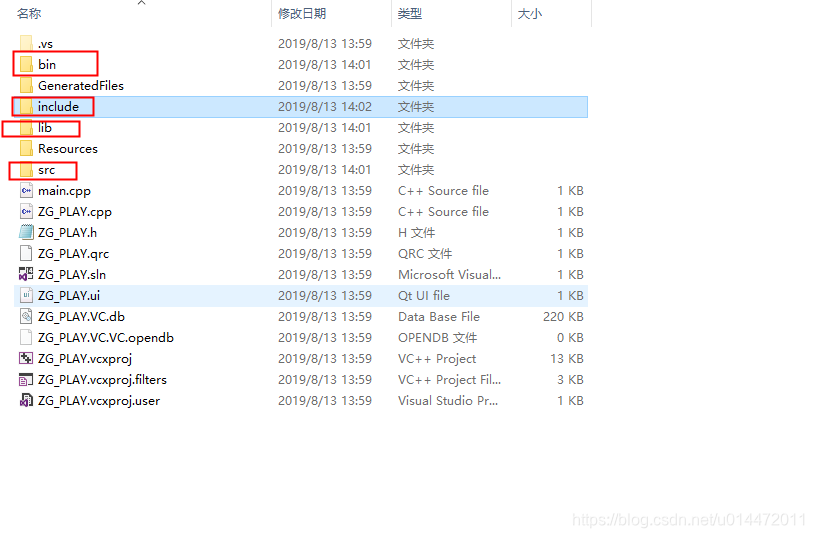Click the ZG_PLAY.cpp file icon
Viewport: 814px width, 538px height.
pyautogui.click(x=26, y=211)
